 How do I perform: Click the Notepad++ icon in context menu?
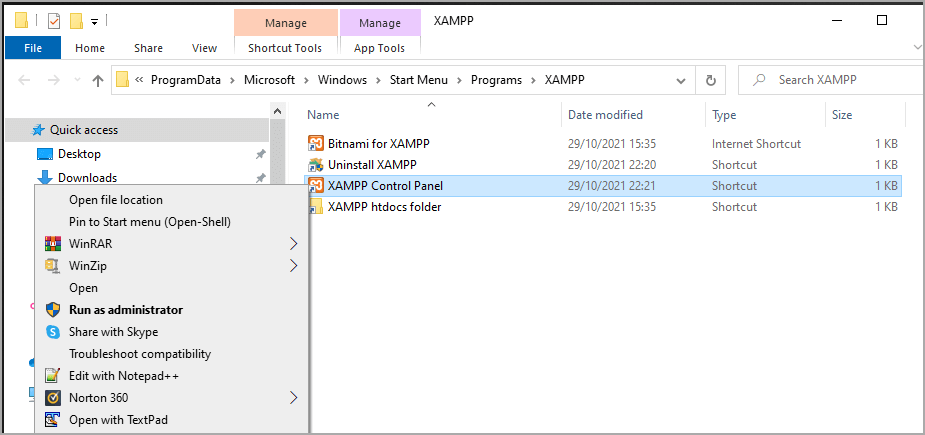coord(53,376)
